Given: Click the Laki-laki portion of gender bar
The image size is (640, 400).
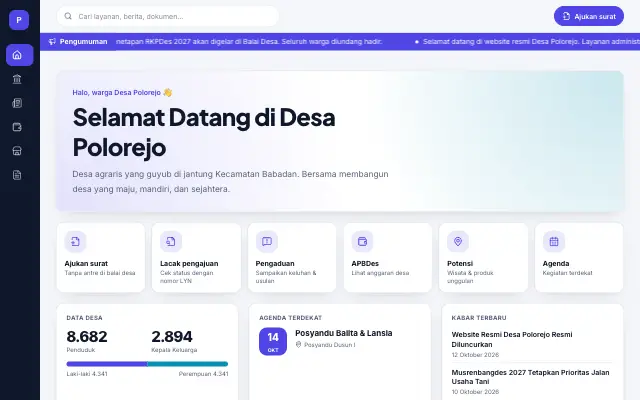Looking at the screenshot, I should pos(107,364).
